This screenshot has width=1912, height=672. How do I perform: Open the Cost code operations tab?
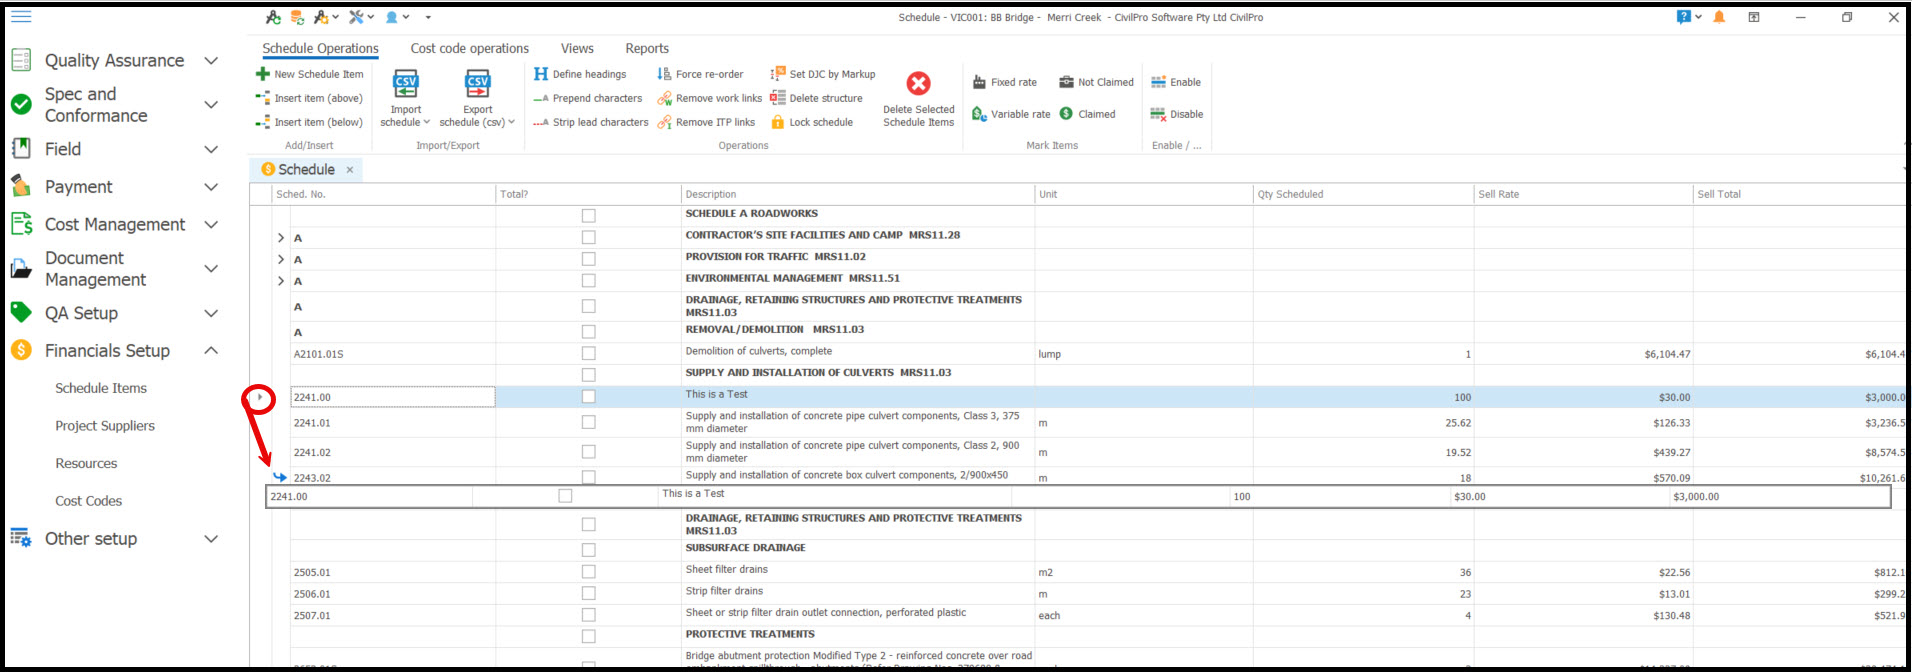pyautogui.click(x=469, y=48)
